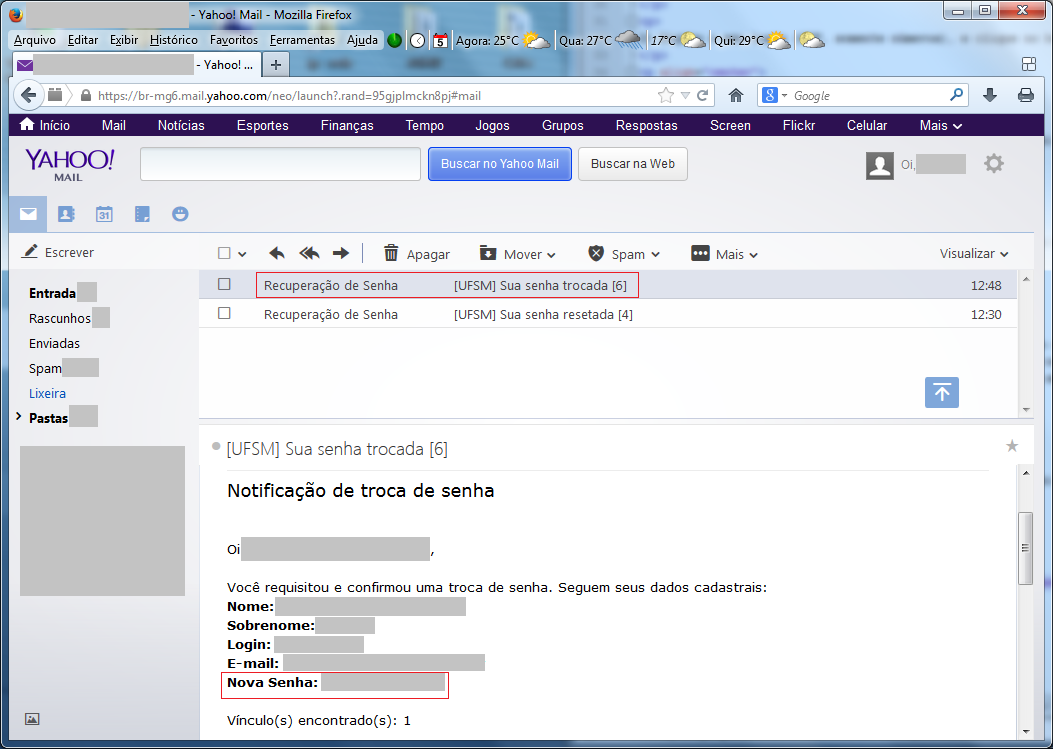Go to browser home page icon
The width and height of the screenshot is (1053, 749).
tap(736, 95)
